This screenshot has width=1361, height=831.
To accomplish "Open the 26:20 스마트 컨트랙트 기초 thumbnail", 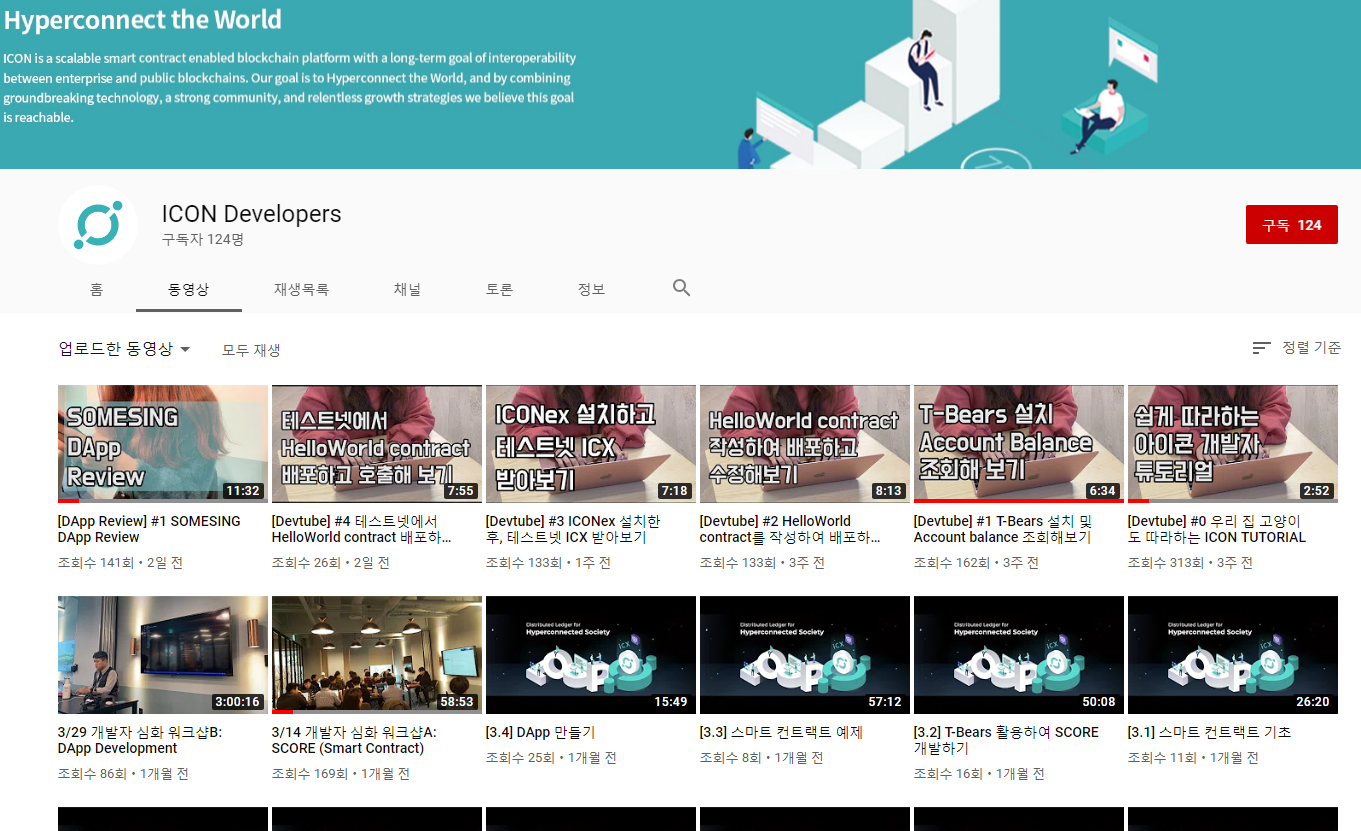I will 1233,655.
